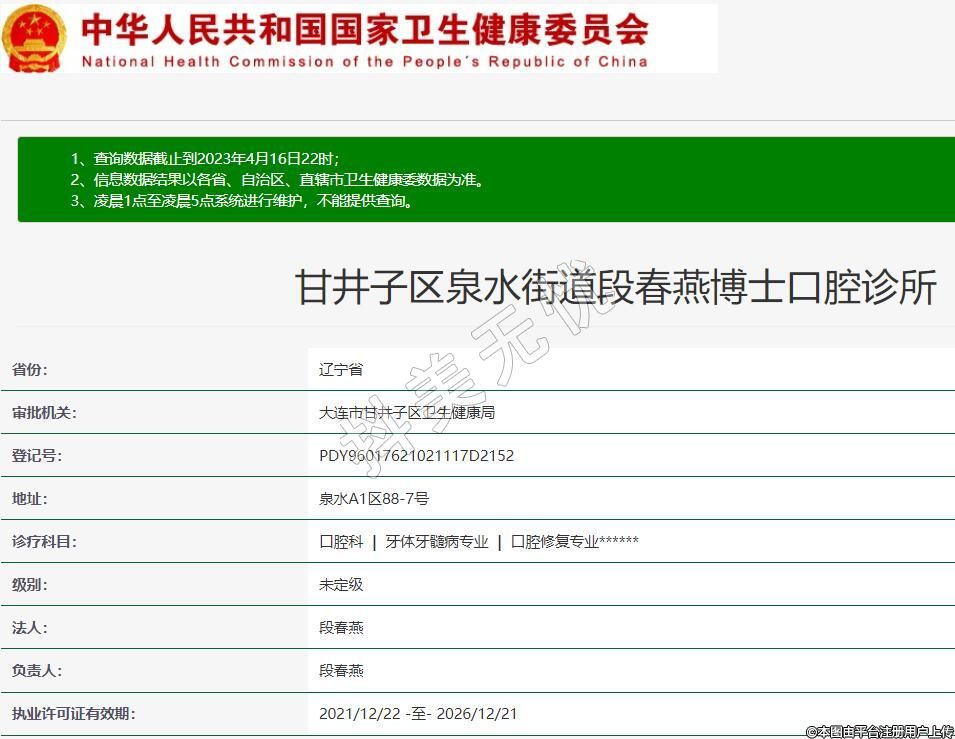Click the 负责人 row label

(x=37, y=671)
